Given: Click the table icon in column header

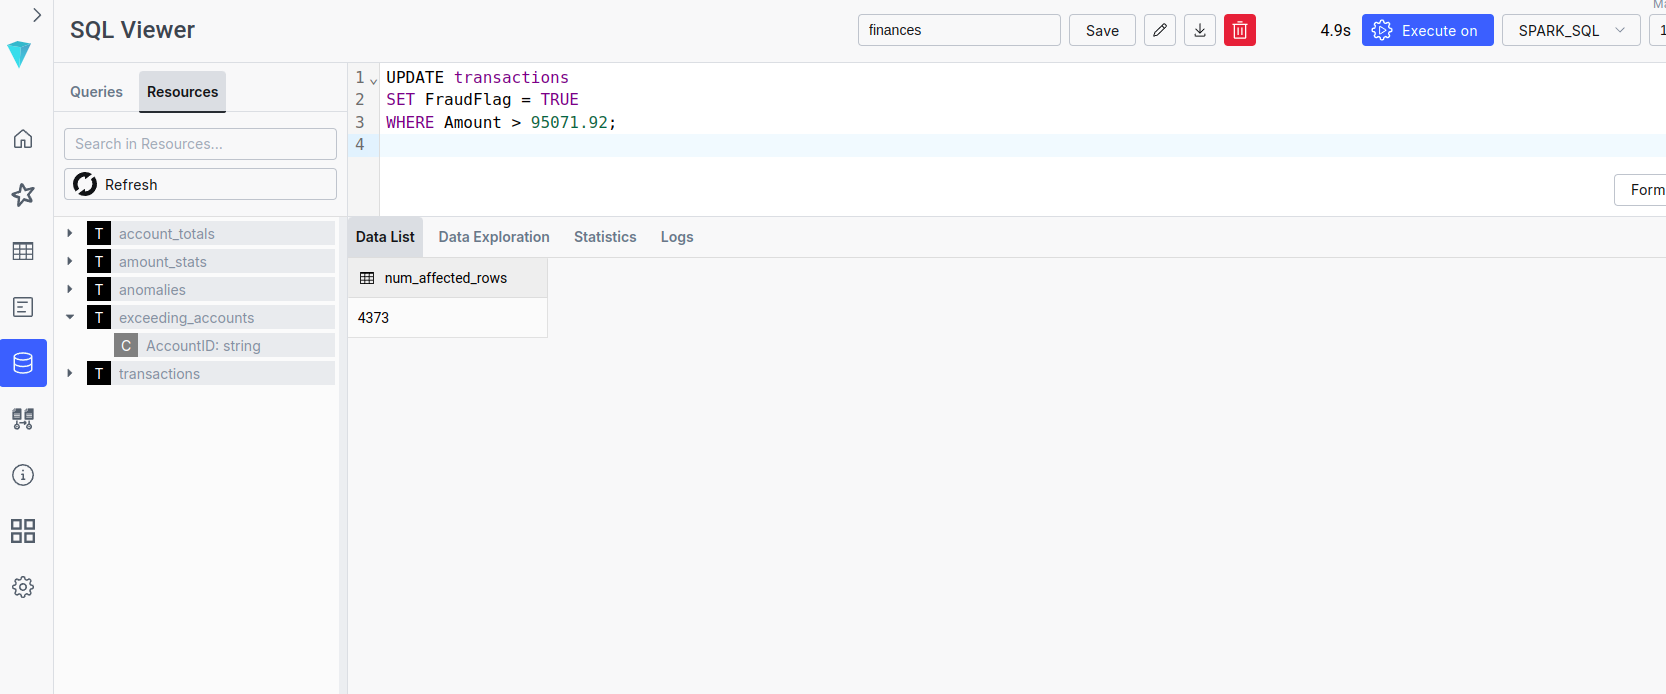Looking at the screenshot, I should pyautogui.click(x=367, y=278).
